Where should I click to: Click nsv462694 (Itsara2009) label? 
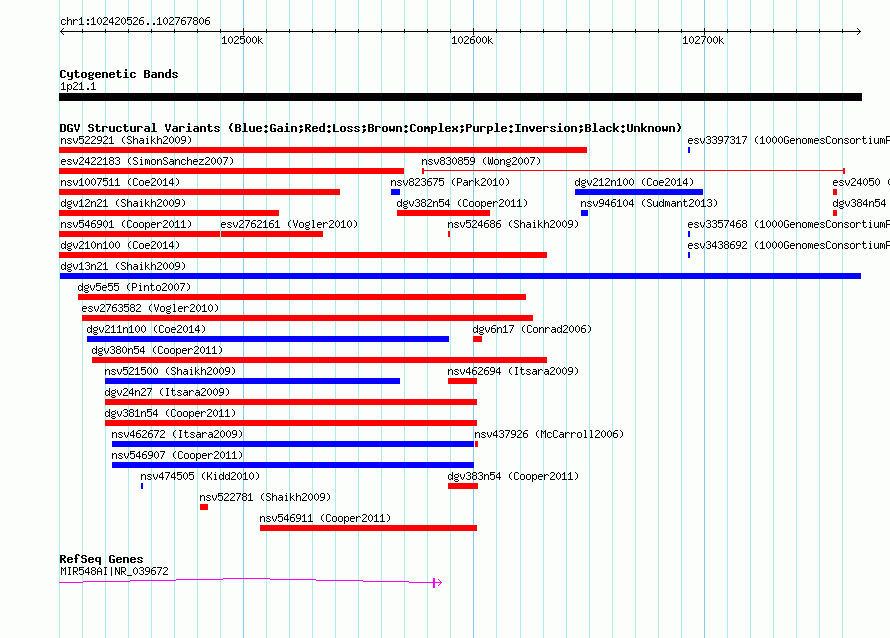click(x=513, y=371)
